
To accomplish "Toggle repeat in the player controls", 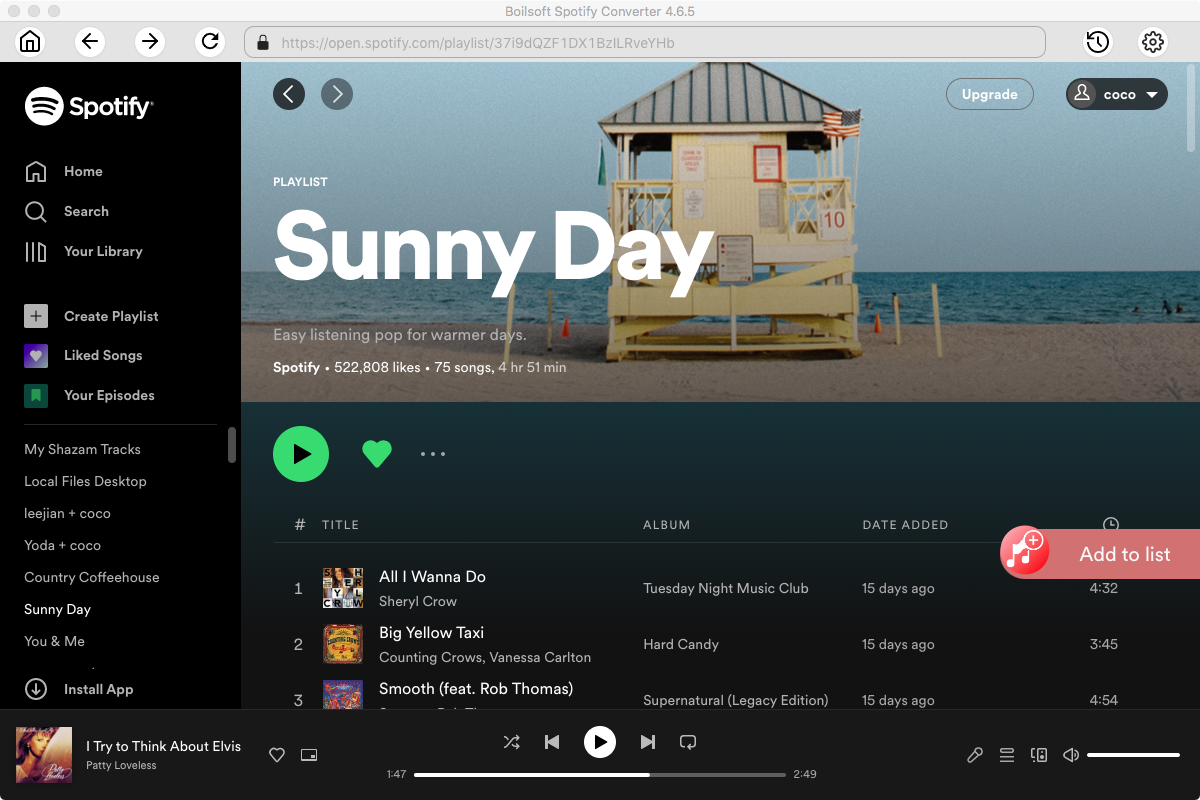I will pos(688,742).
